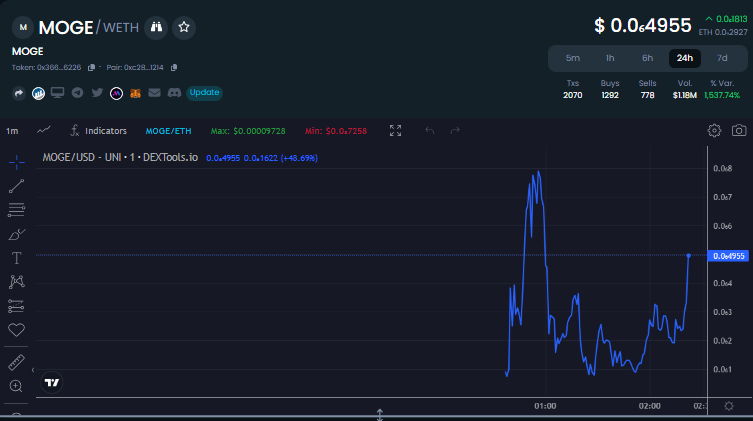Click the orange MetaMask fox icon
This screenshot has width=753, height=421.
(x=135, y=93)
